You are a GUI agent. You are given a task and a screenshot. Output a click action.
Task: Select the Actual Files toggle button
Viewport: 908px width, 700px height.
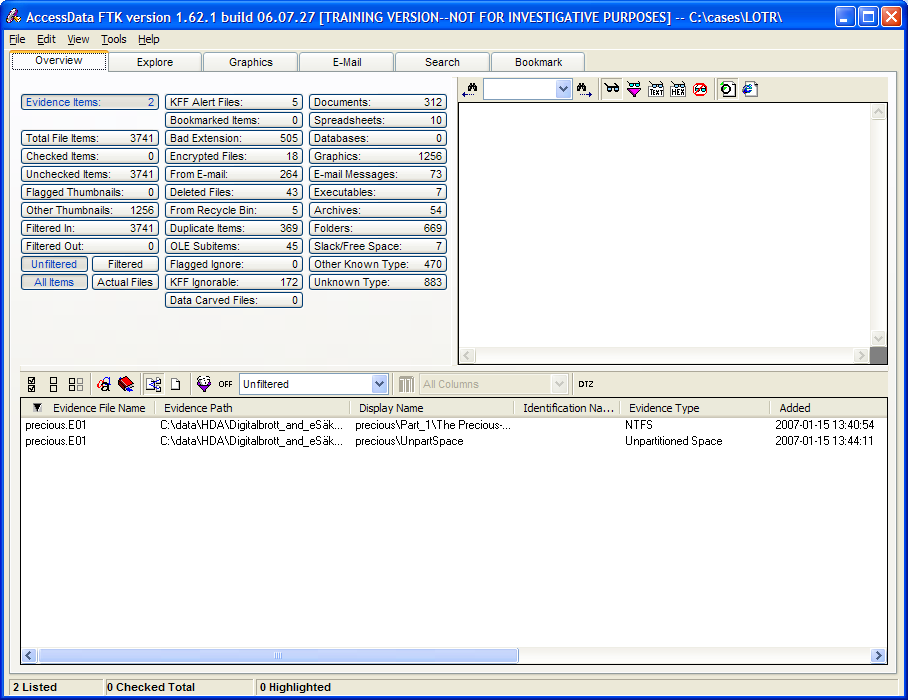[125, 282]
